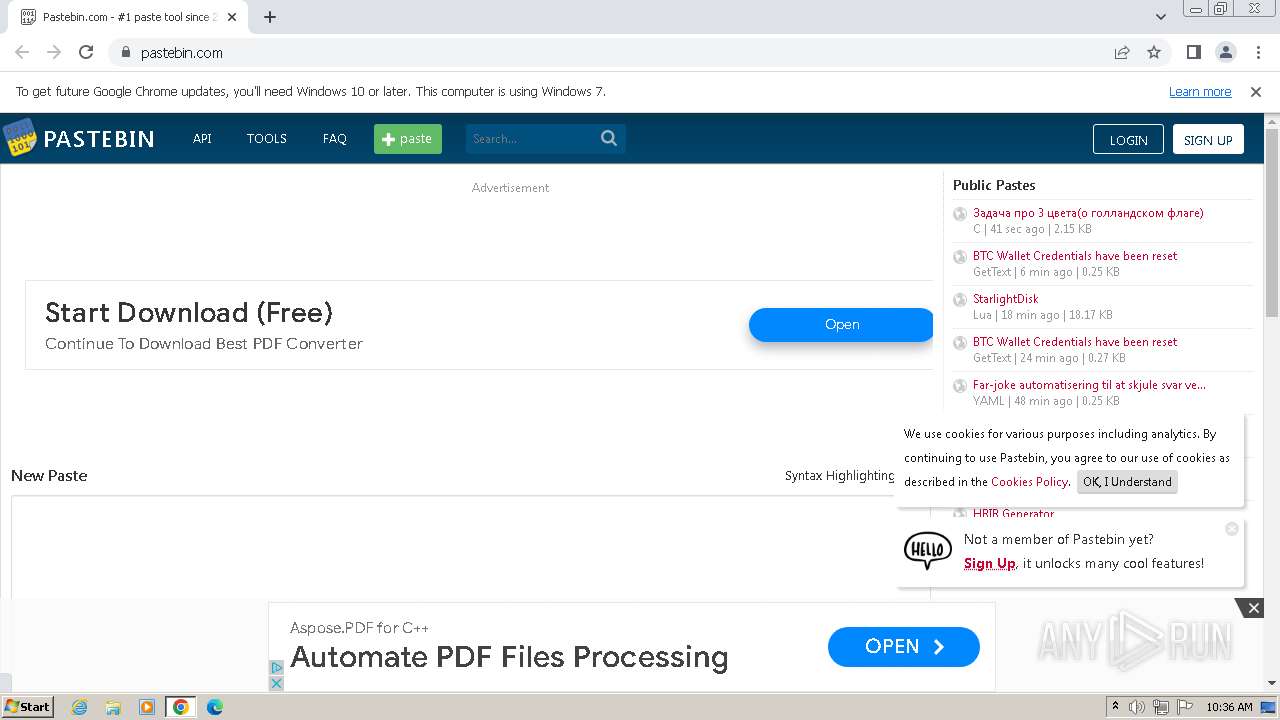Open the Windows Start menu
Image resolution: width=1280 pixels, height=720 pixels.
coord(28,707)
